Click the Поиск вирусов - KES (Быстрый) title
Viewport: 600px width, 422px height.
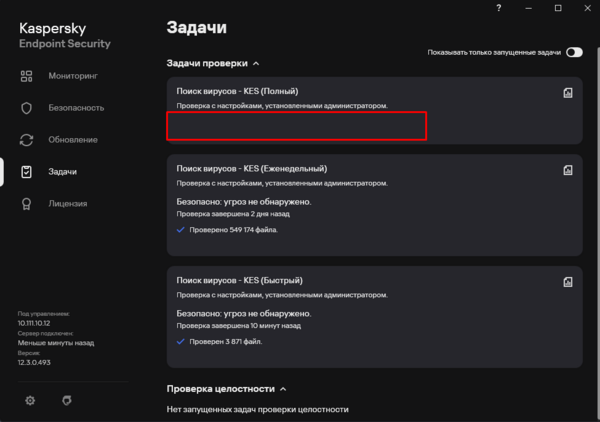pyautogui.click(x=239, y=280)
